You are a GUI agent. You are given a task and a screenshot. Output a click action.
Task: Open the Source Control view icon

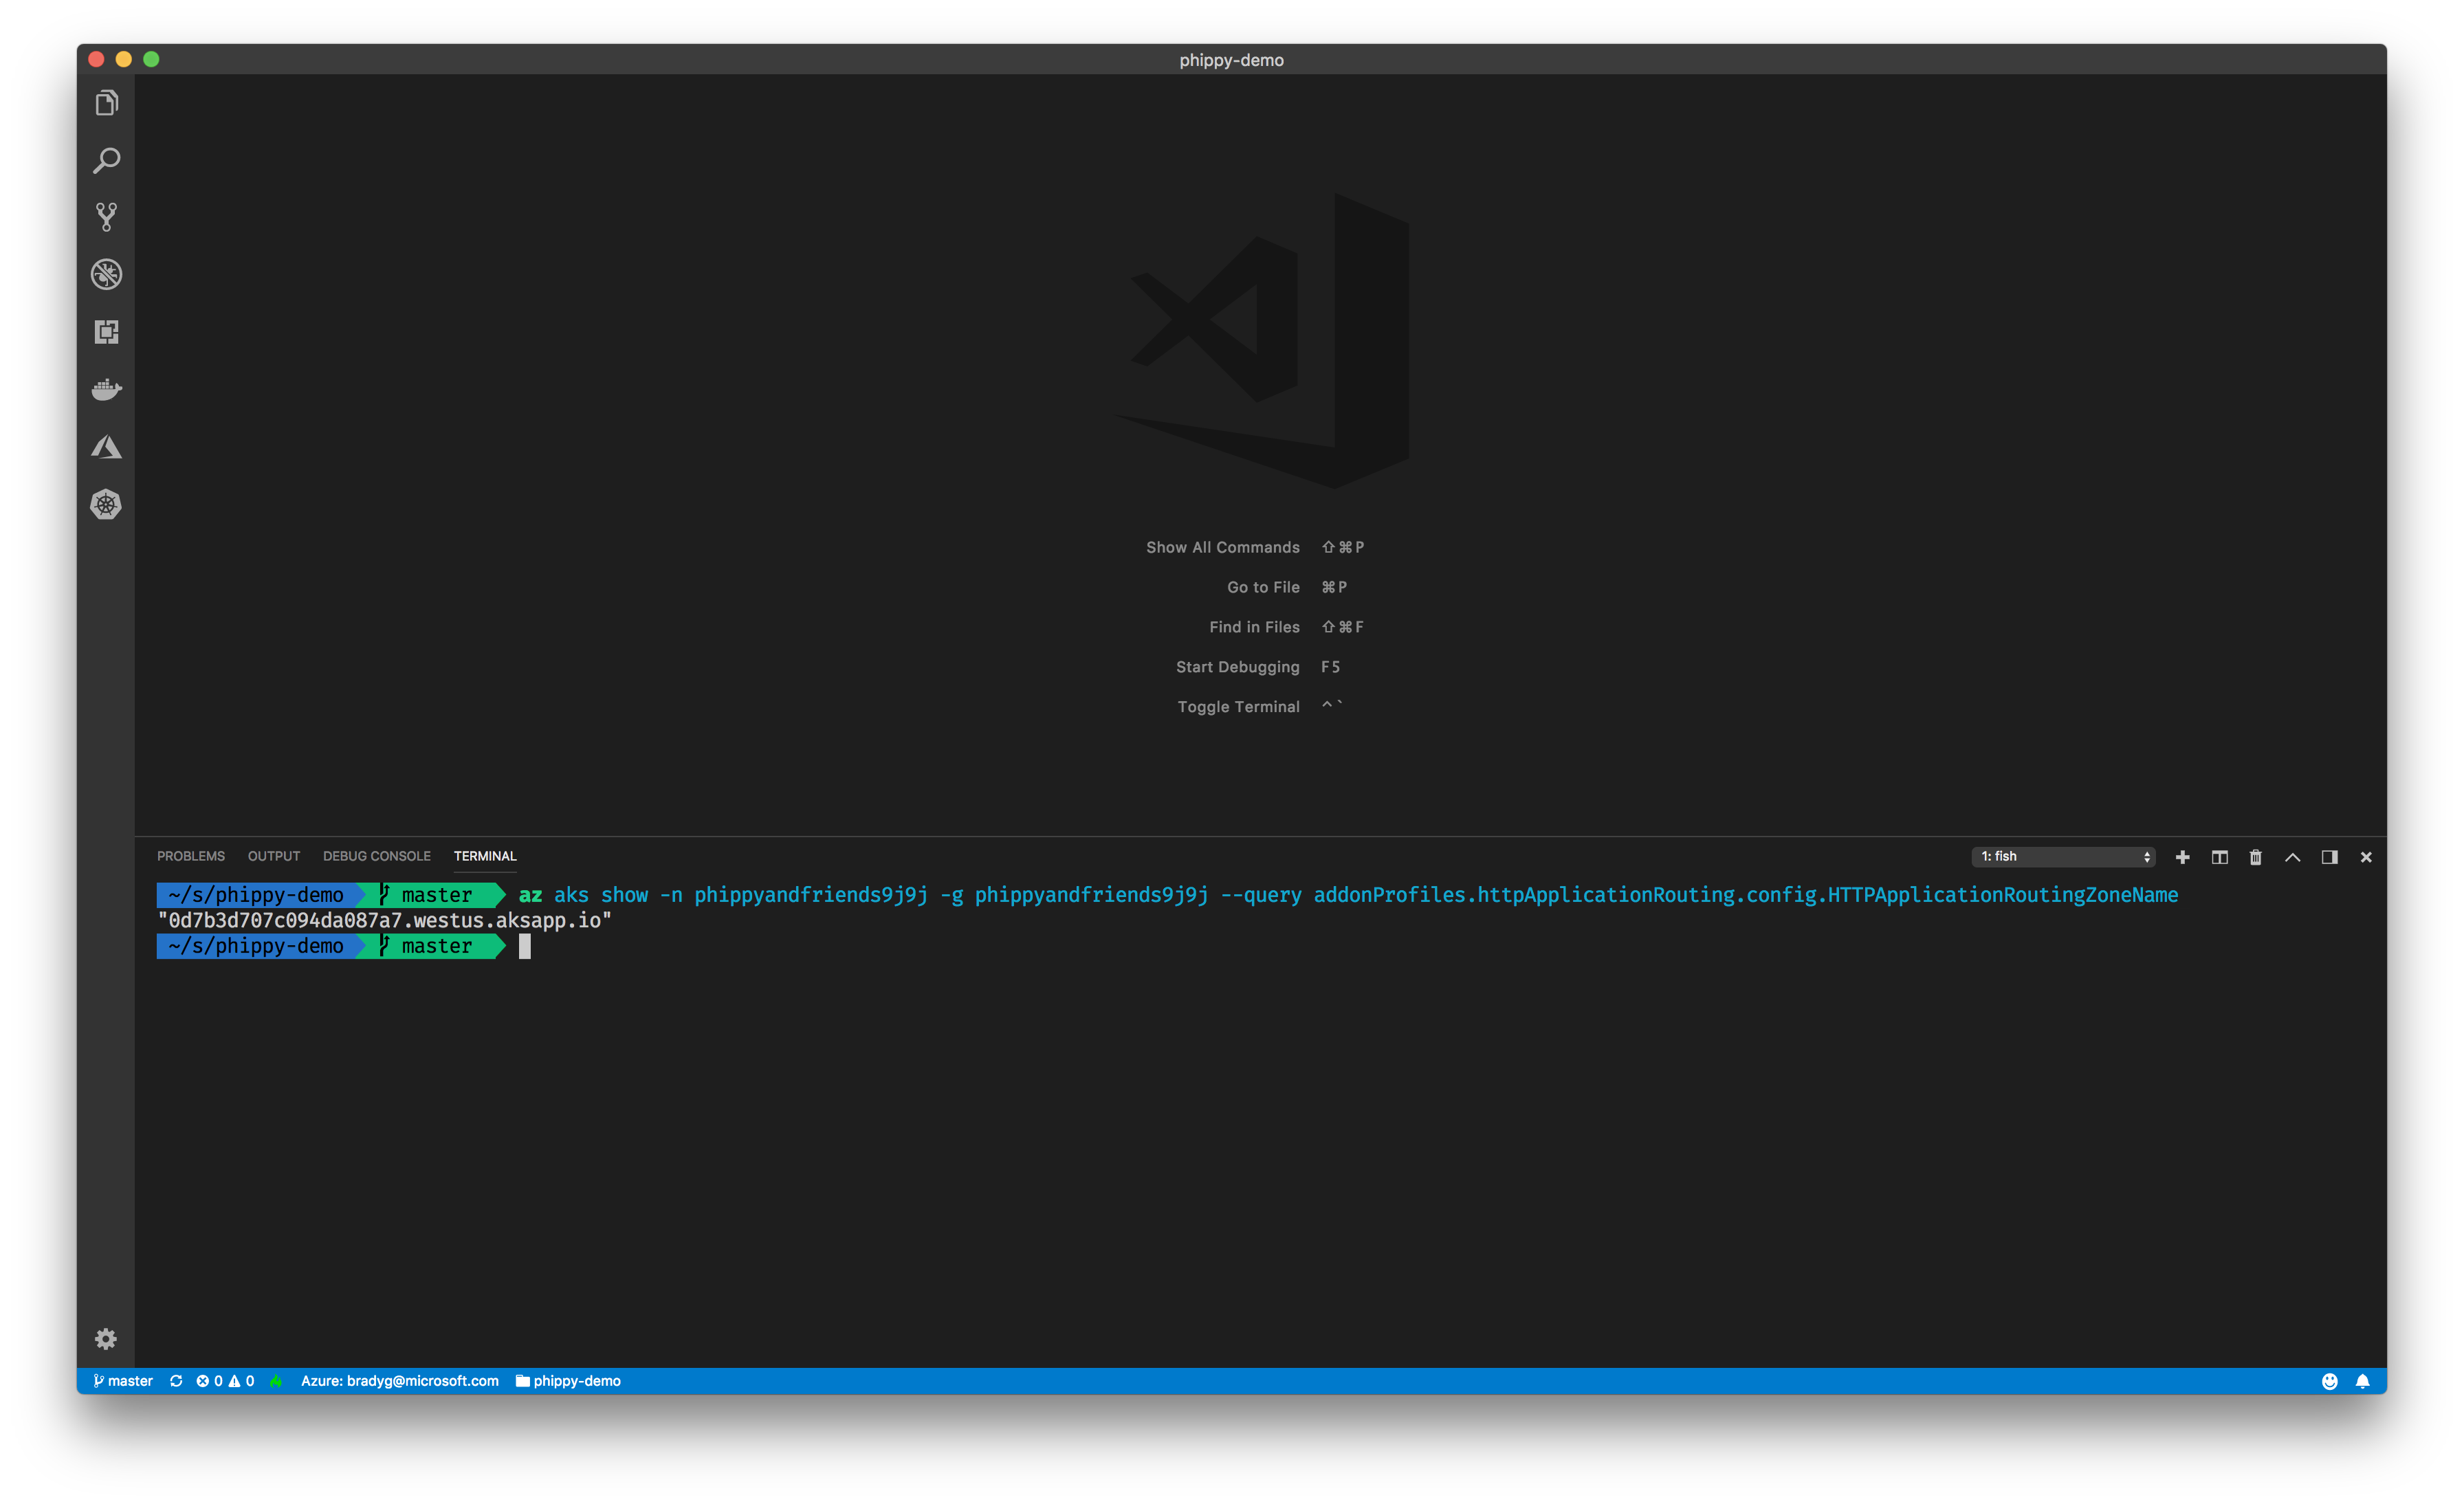click(106, 217)
